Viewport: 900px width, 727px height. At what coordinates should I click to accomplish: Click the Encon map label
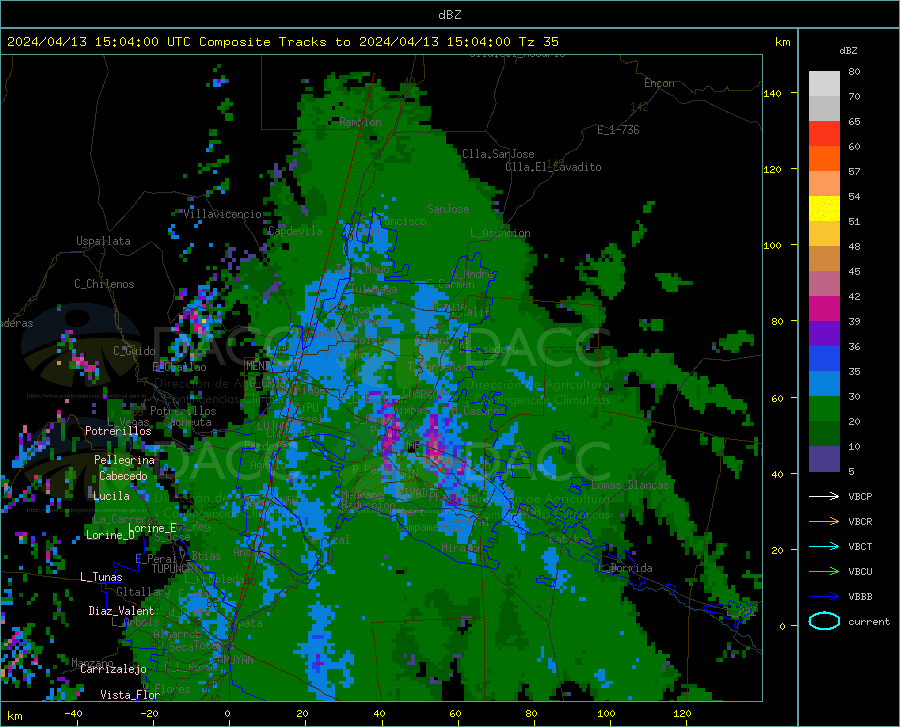click(x=659, y=83)
